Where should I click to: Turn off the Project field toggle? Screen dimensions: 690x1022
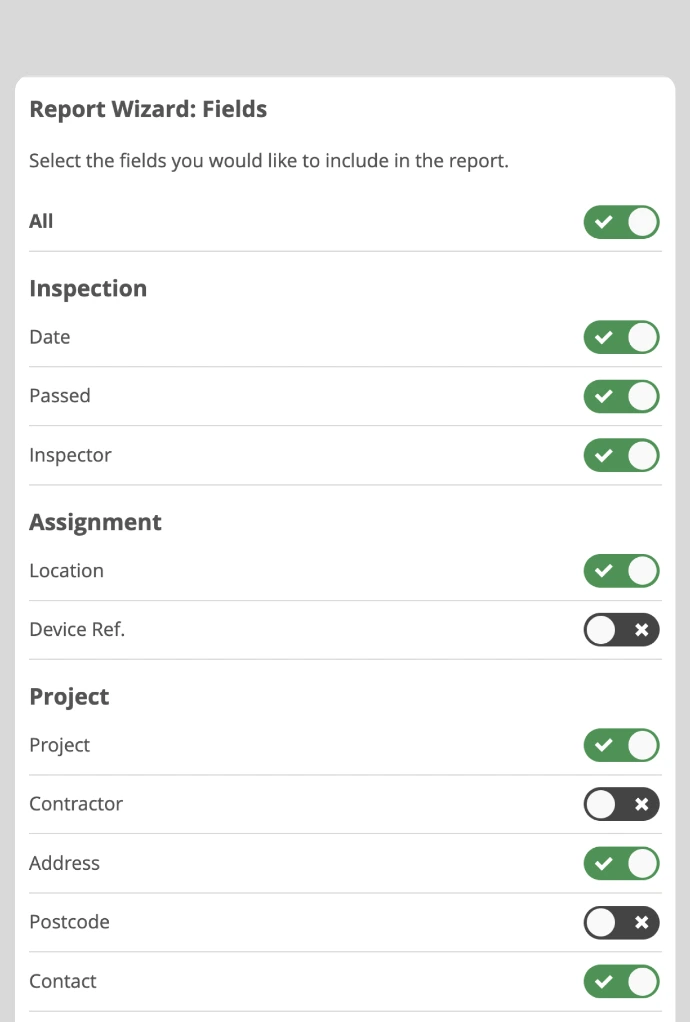[x=621, y=745]
